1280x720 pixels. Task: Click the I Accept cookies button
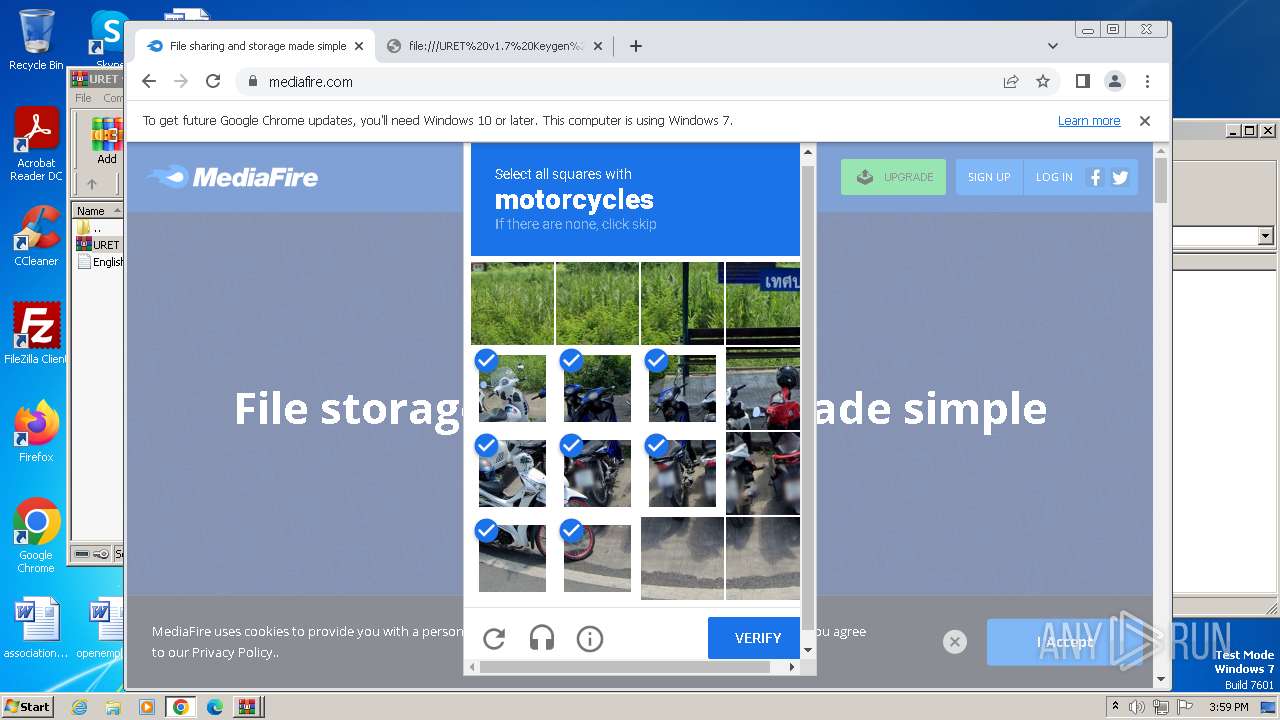[x=1066, y=642]
